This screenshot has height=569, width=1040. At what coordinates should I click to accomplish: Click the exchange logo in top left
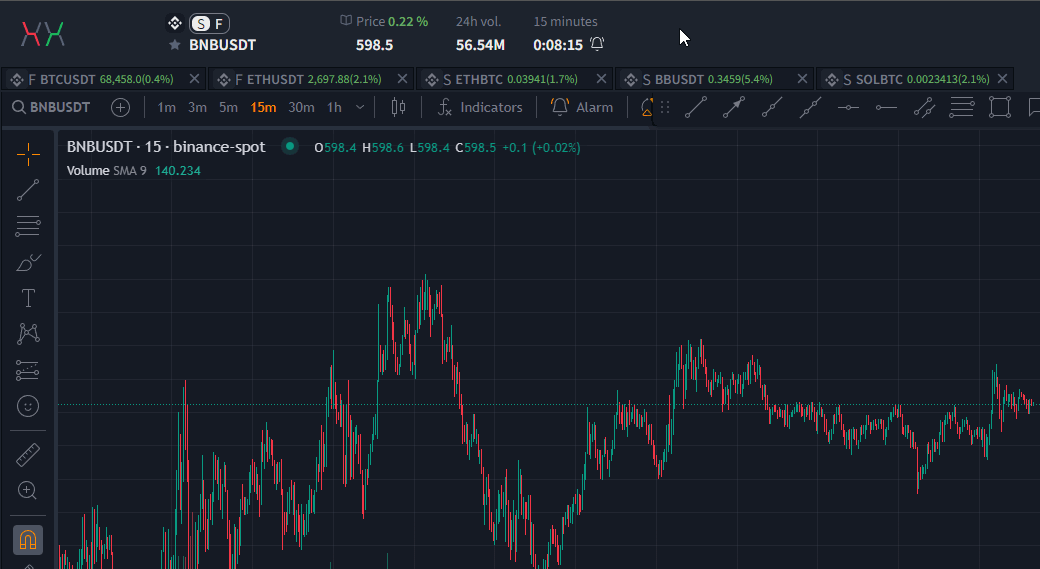(43, 34)
